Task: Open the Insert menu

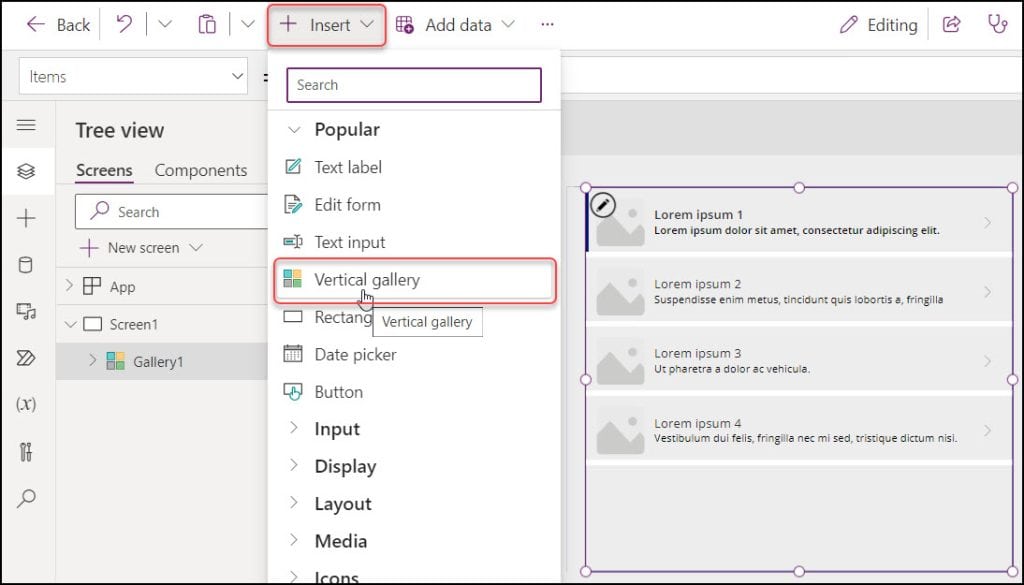Action: pos(327,25)
